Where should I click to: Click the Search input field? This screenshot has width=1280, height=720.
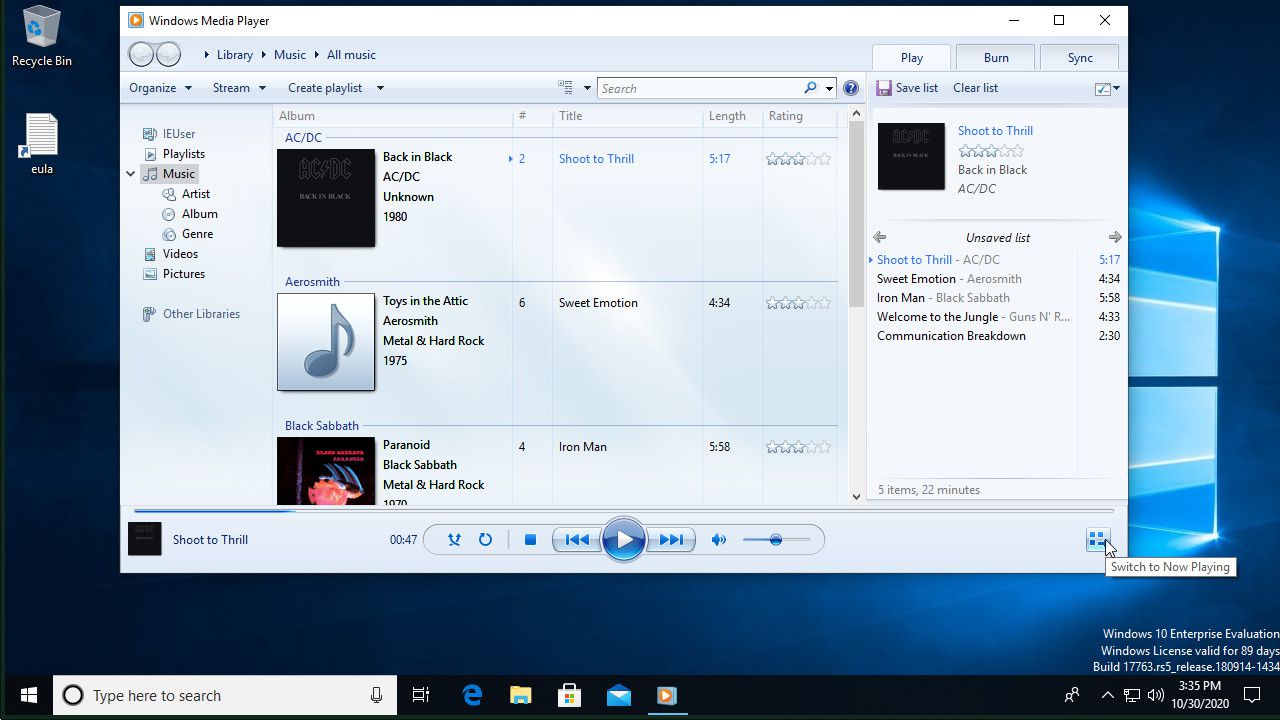click(x=700, y=88)
